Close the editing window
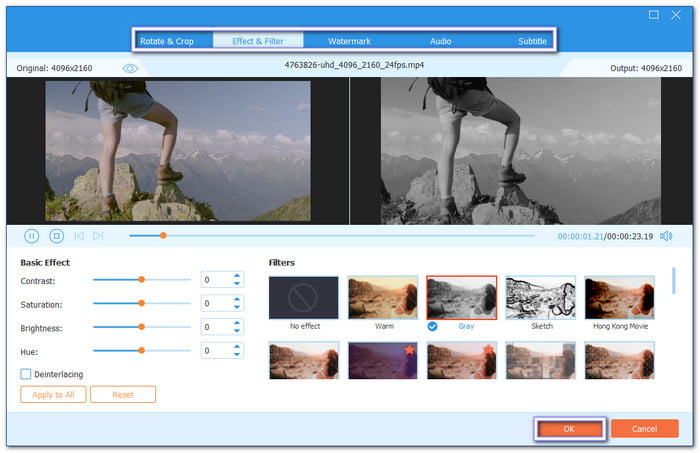This screenshot has height=453, width=700. point(676,15)
